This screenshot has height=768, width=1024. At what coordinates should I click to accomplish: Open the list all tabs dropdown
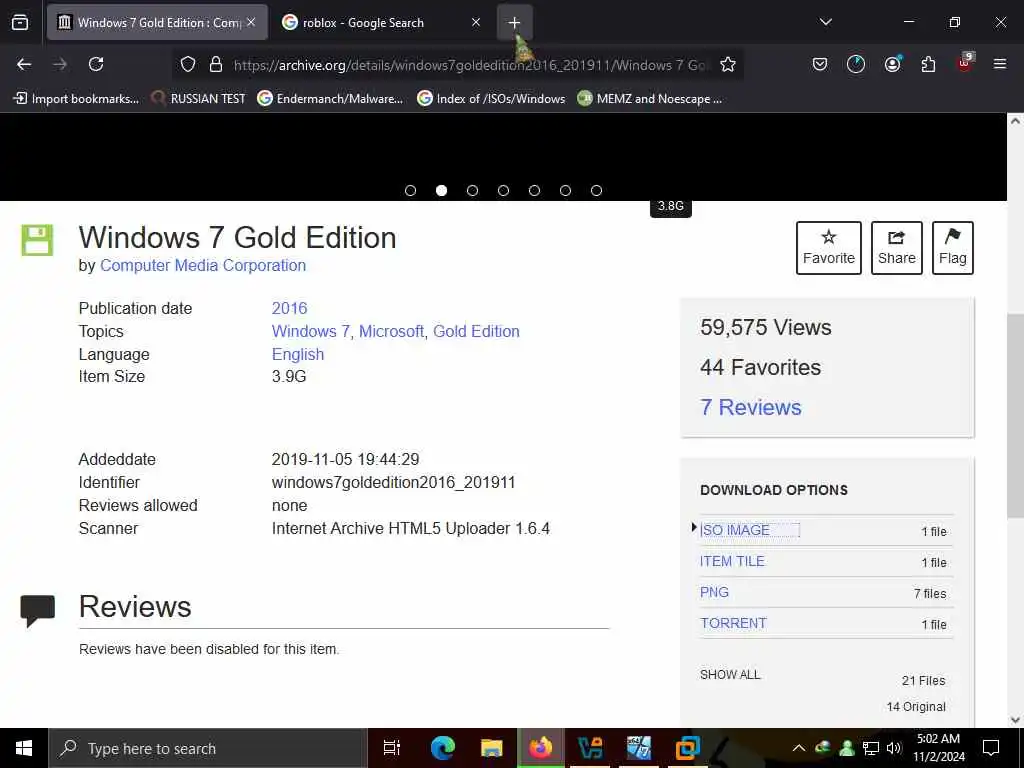(825, 22)
